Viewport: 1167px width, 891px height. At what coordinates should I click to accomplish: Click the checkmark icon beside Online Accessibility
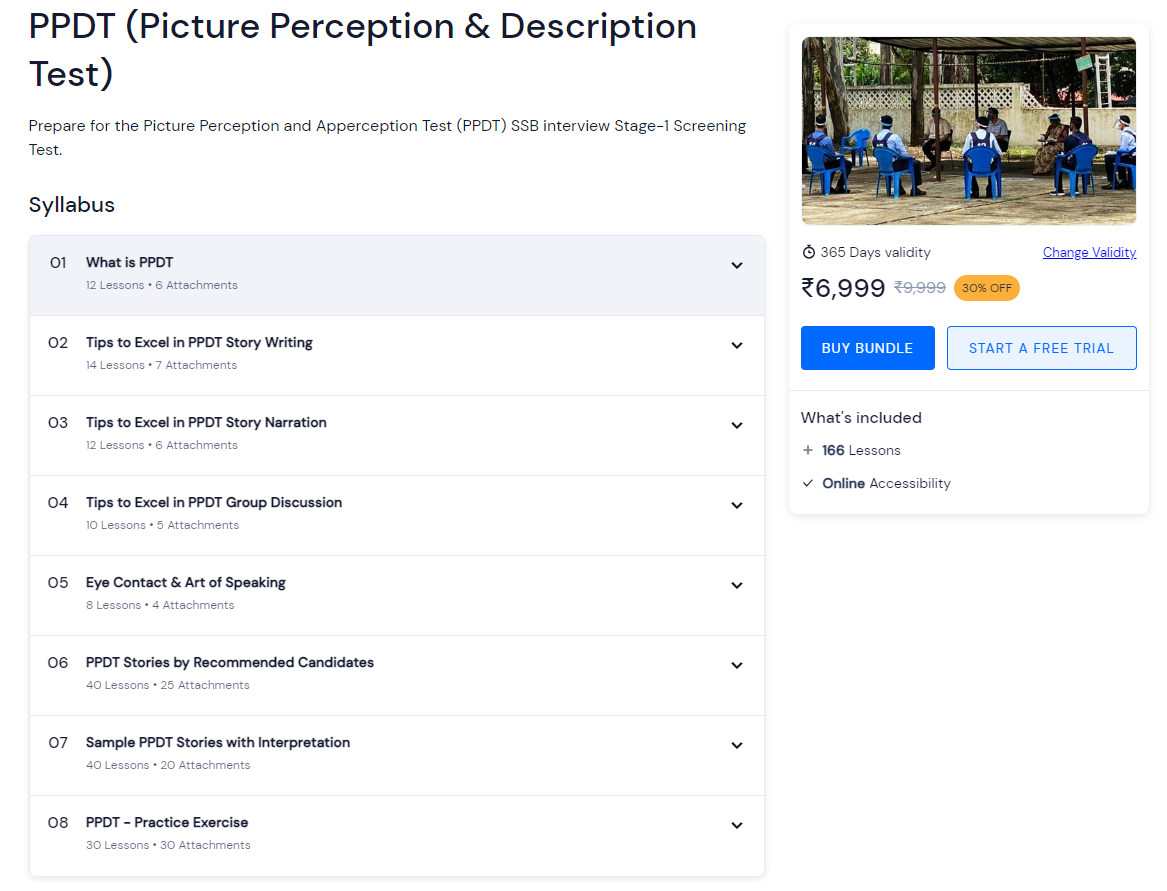808,483
